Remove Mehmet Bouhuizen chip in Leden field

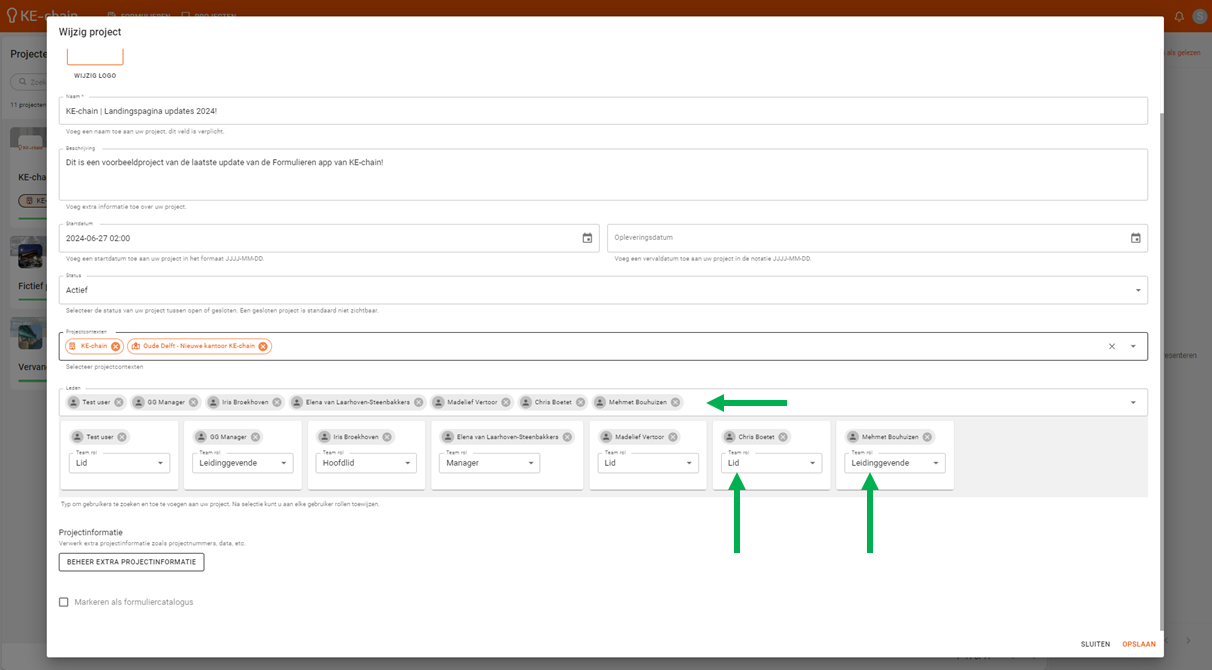[x=676, y=402]
